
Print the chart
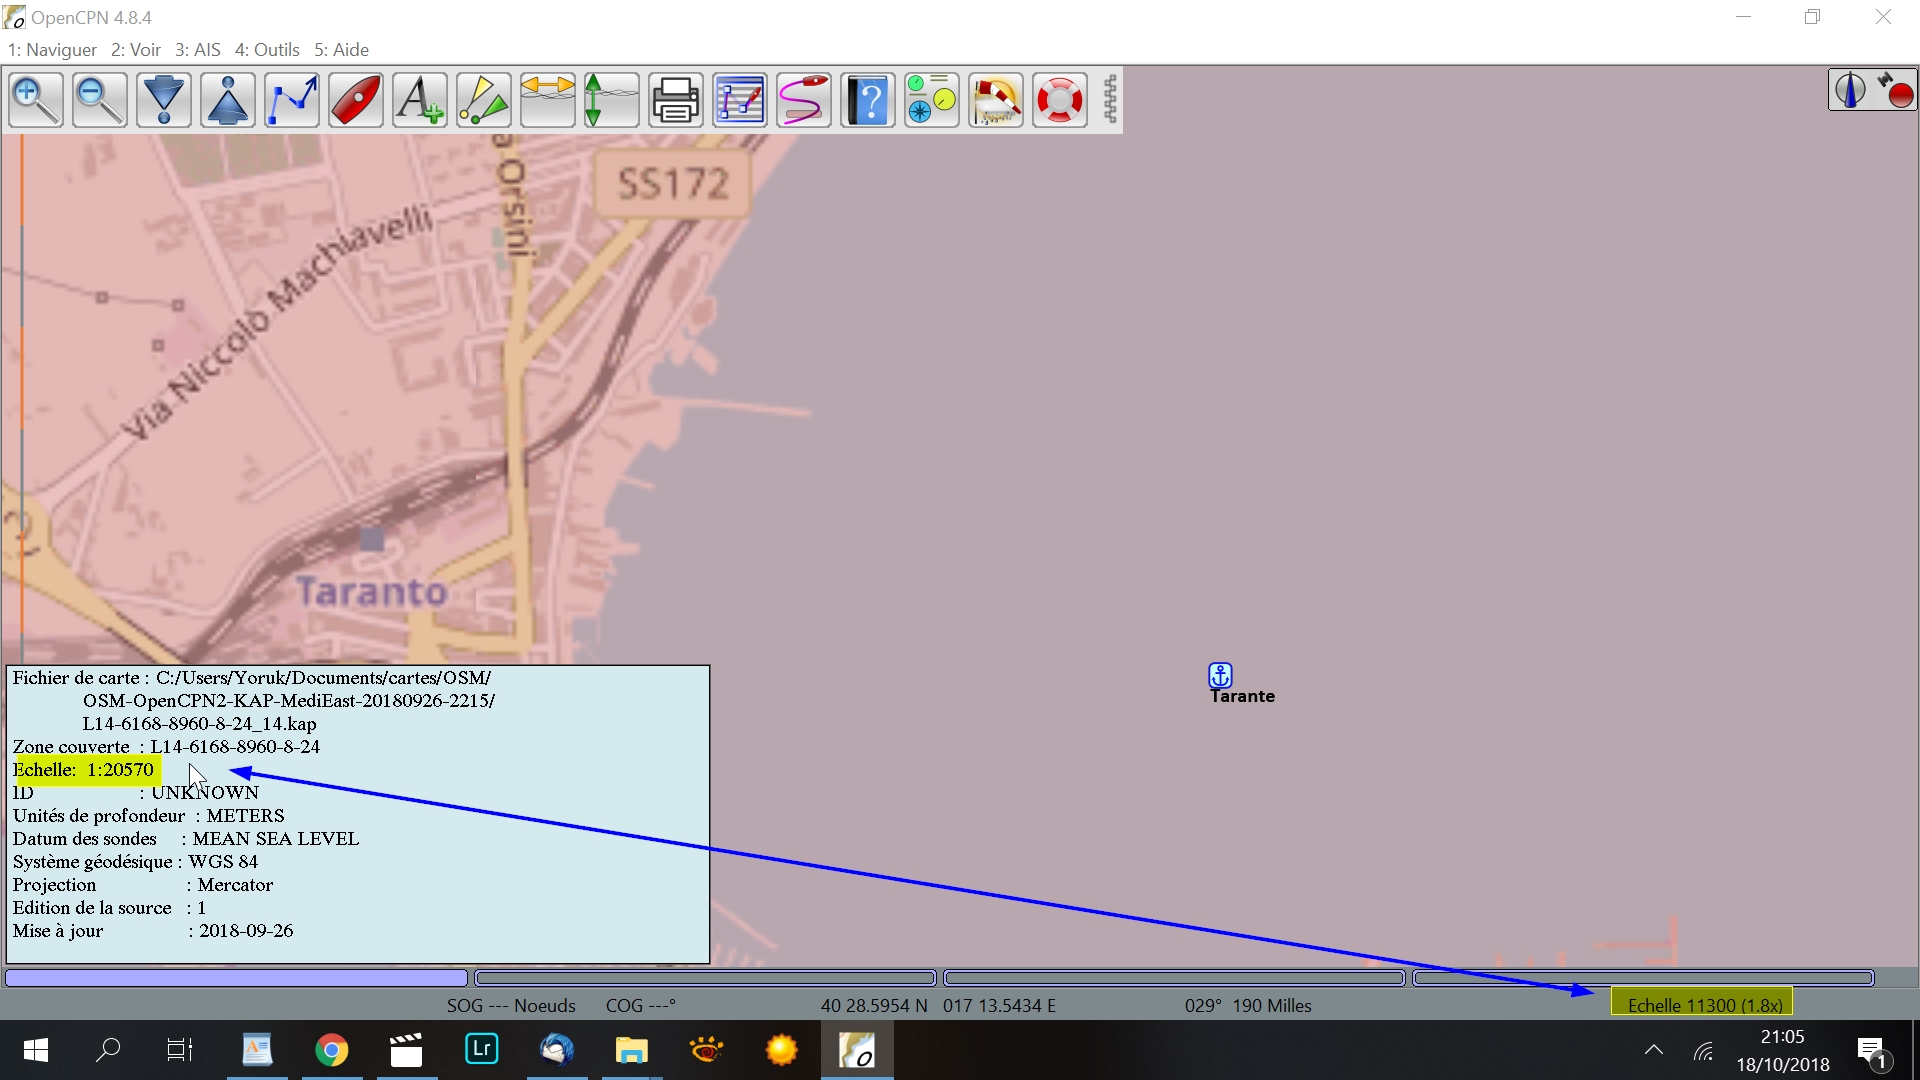tap(676, 100)
